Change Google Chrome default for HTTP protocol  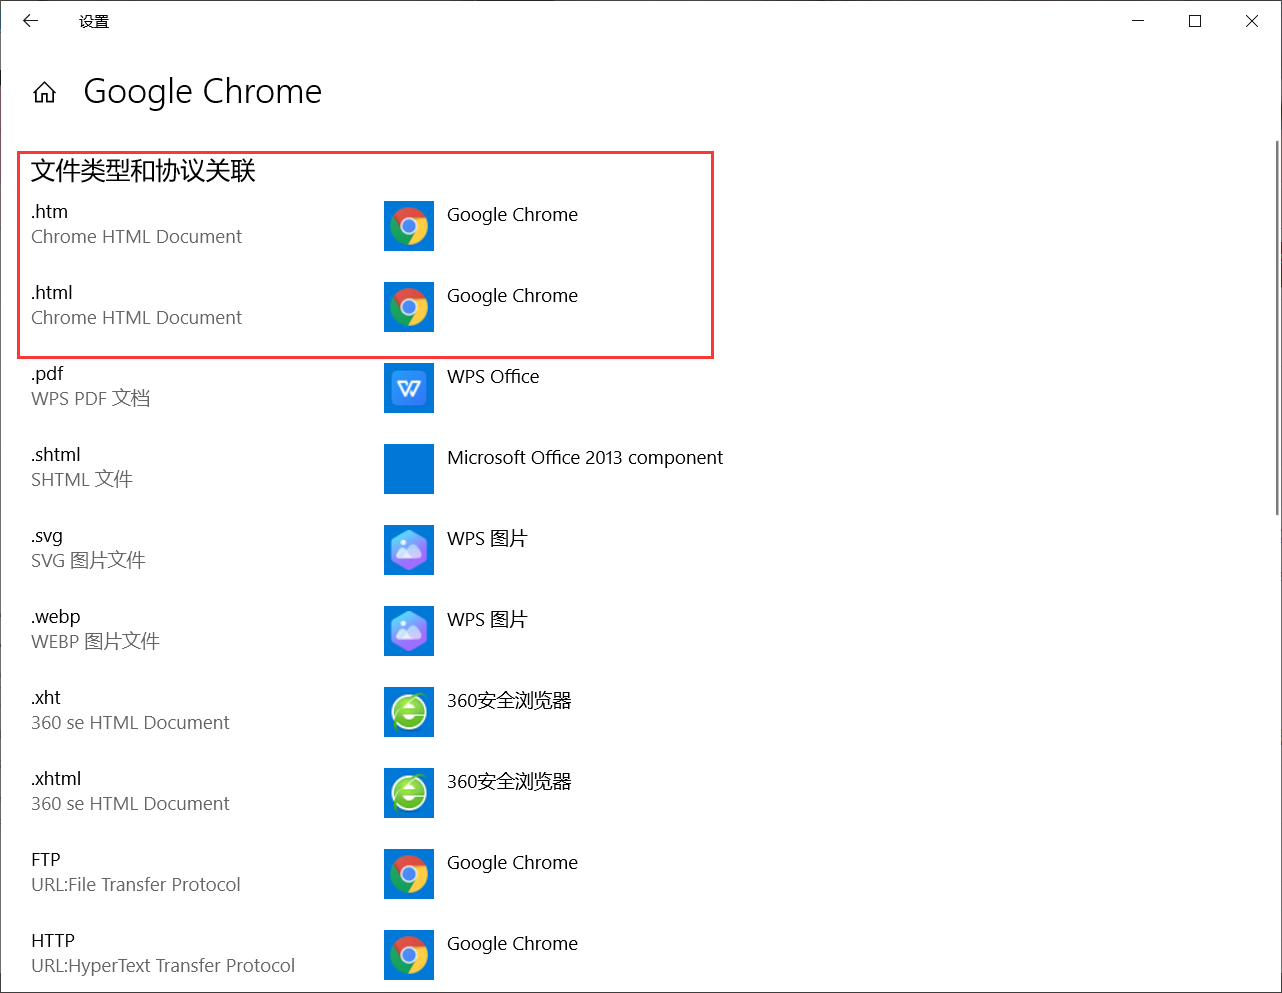point(512,944)
